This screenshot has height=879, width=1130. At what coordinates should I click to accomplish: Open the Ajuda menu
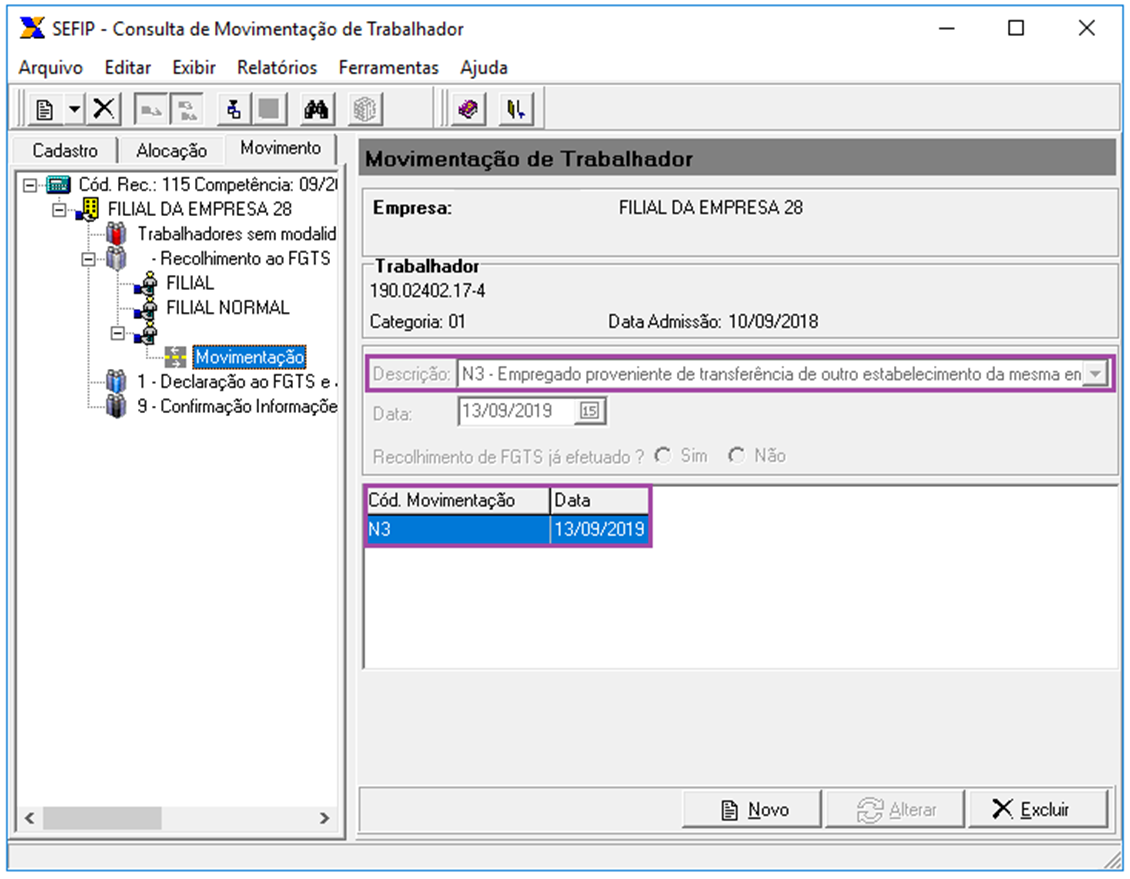pyautogui.click(x=484, y=68)
